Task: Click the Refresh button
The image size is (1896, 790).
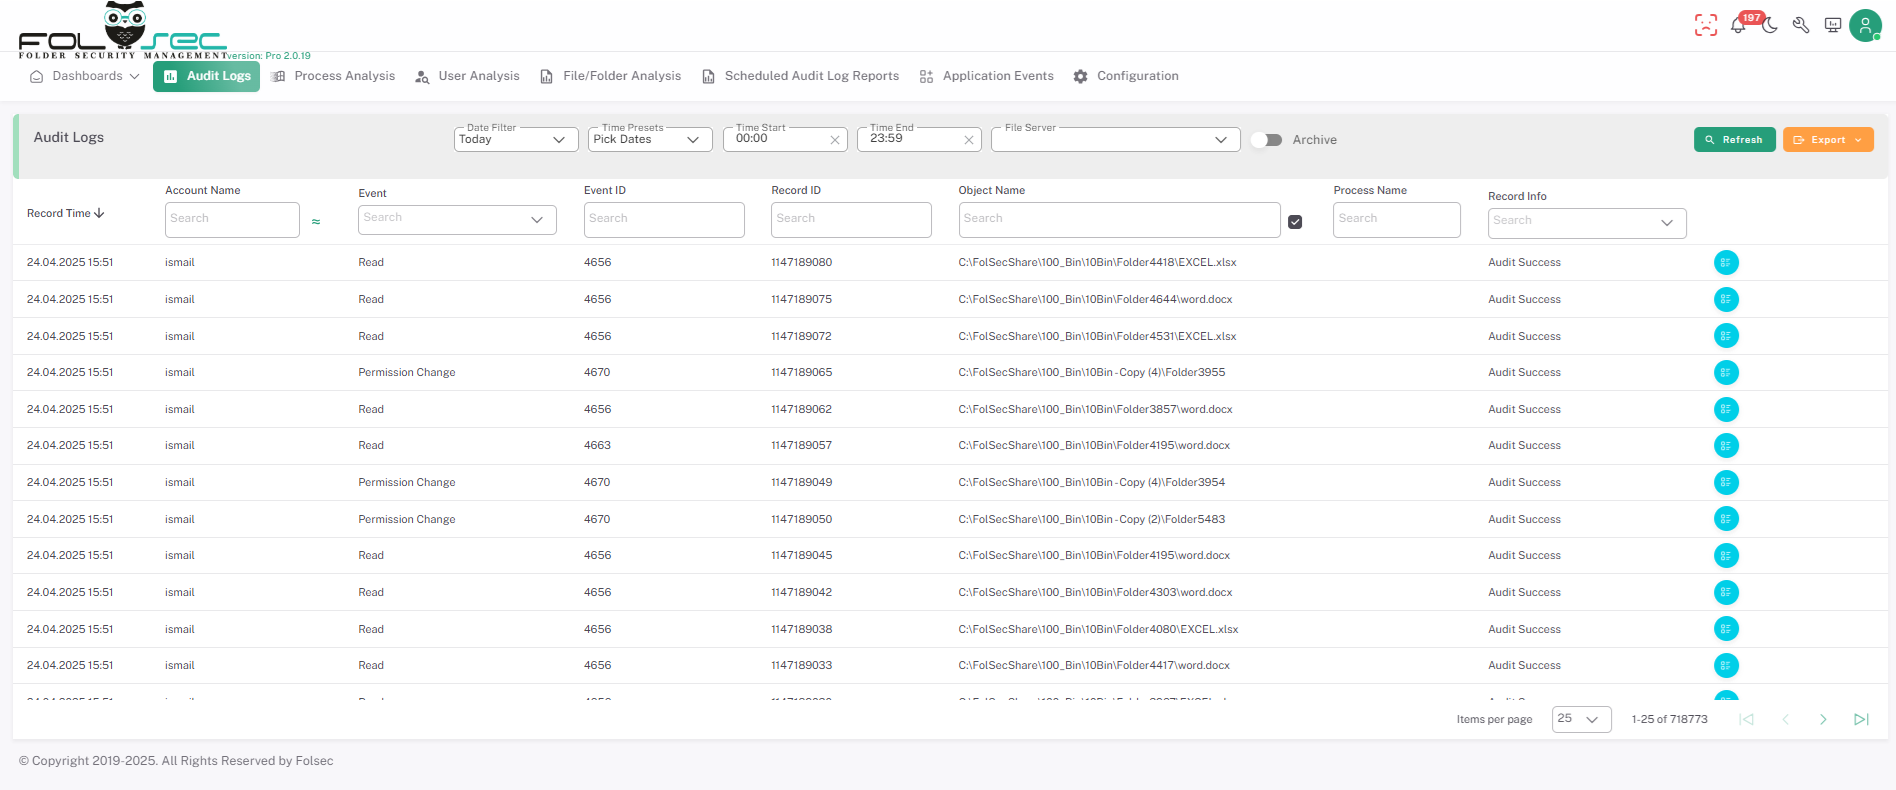Action: tap(1734, 140)
